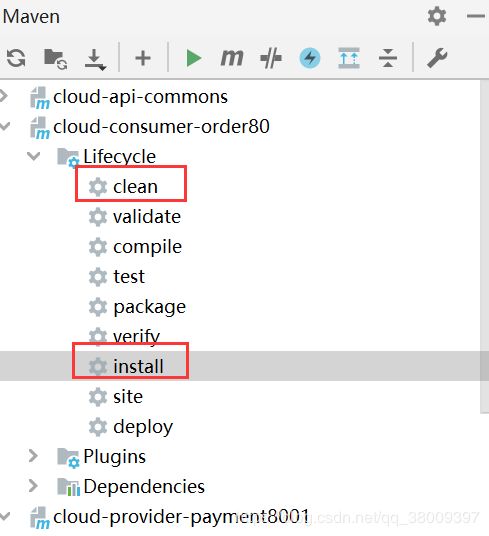Expand the Dependencies folder
489x536 pixels.
click(x=33, y=485)
